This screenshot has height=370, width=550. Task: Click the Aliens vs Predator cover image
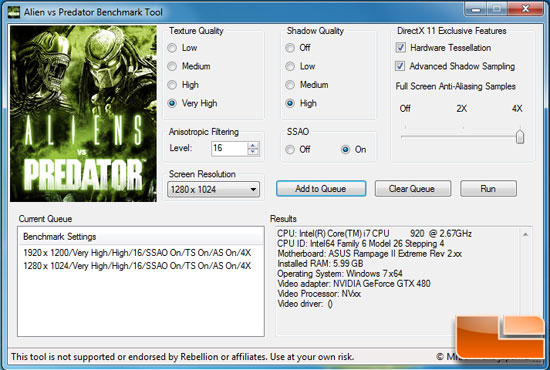pos(83,114)
